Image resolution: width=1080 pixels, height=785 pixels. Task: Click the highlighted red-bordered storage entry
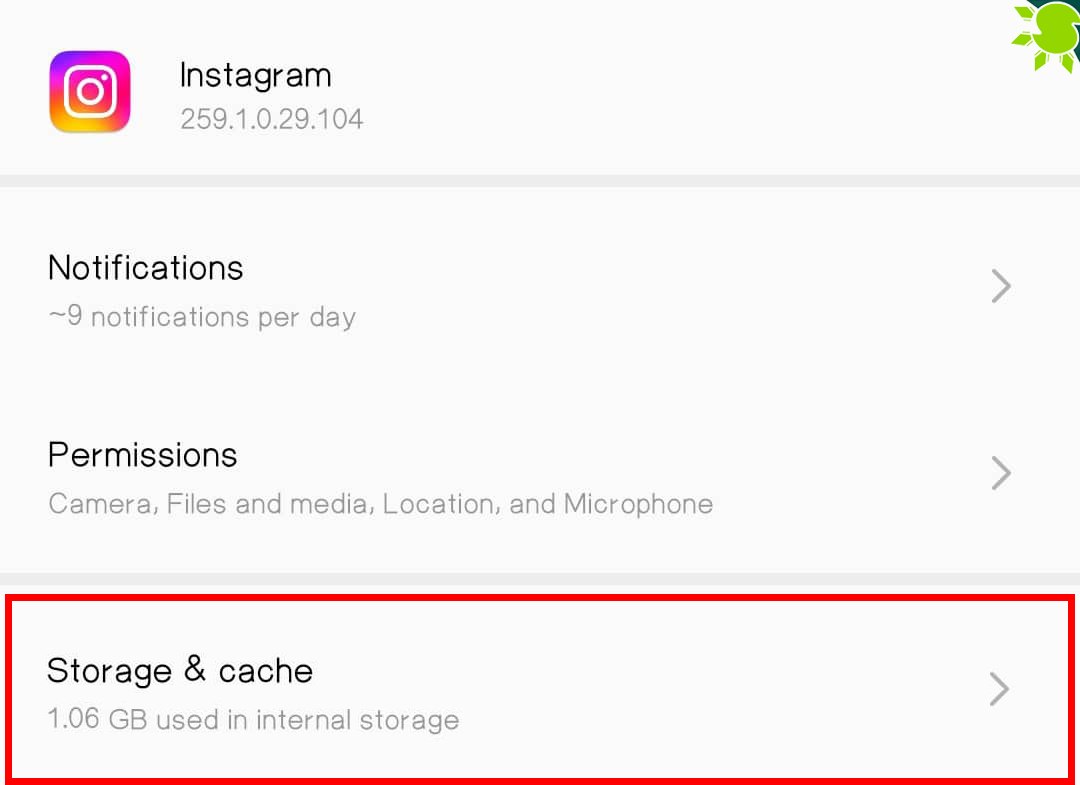(540, 688)
